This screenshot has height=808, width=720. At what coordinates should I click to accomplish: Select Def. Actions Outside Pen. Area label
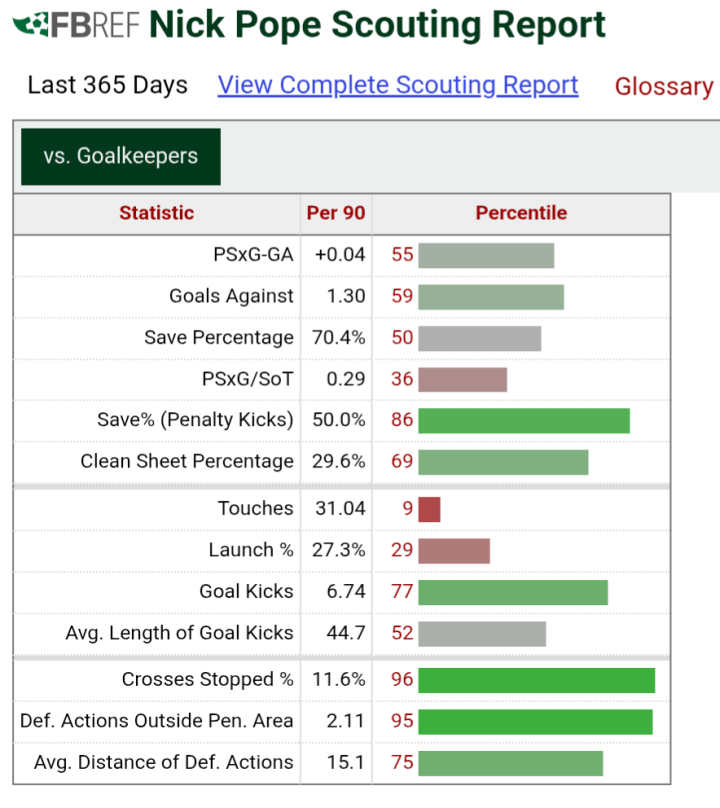[157, 721]
